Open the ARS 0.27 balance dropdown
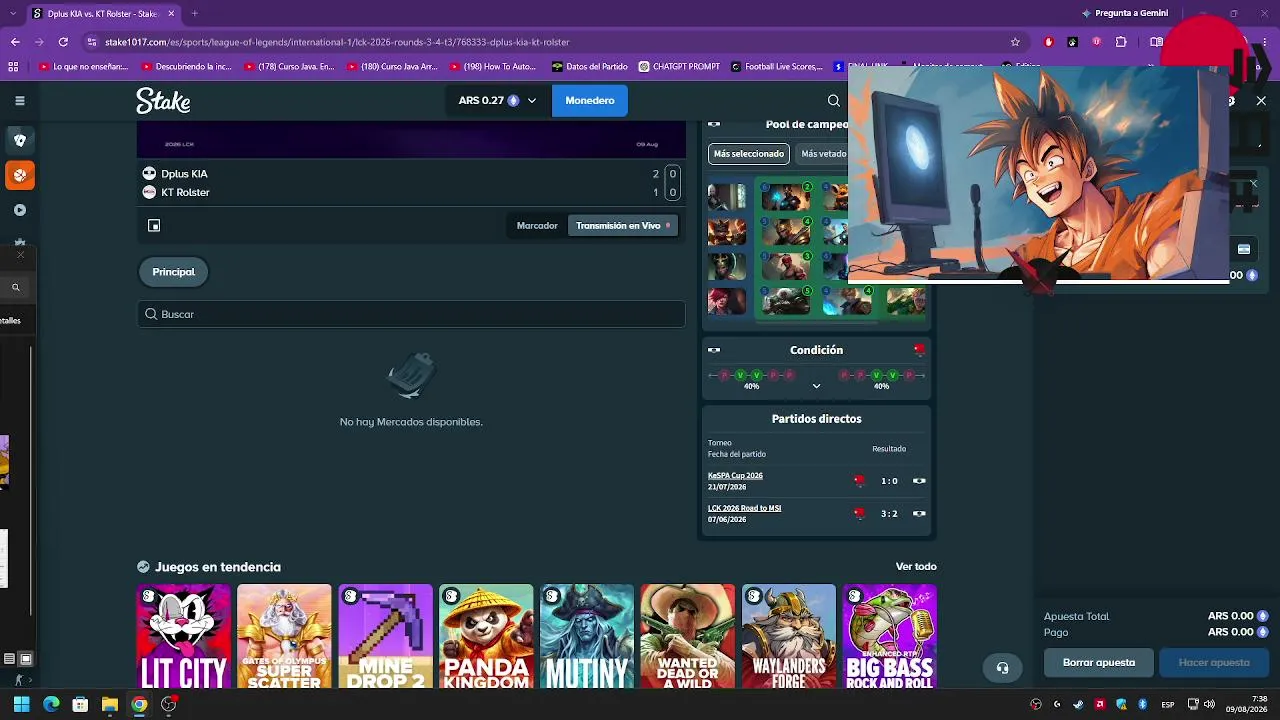 [497, 100]
